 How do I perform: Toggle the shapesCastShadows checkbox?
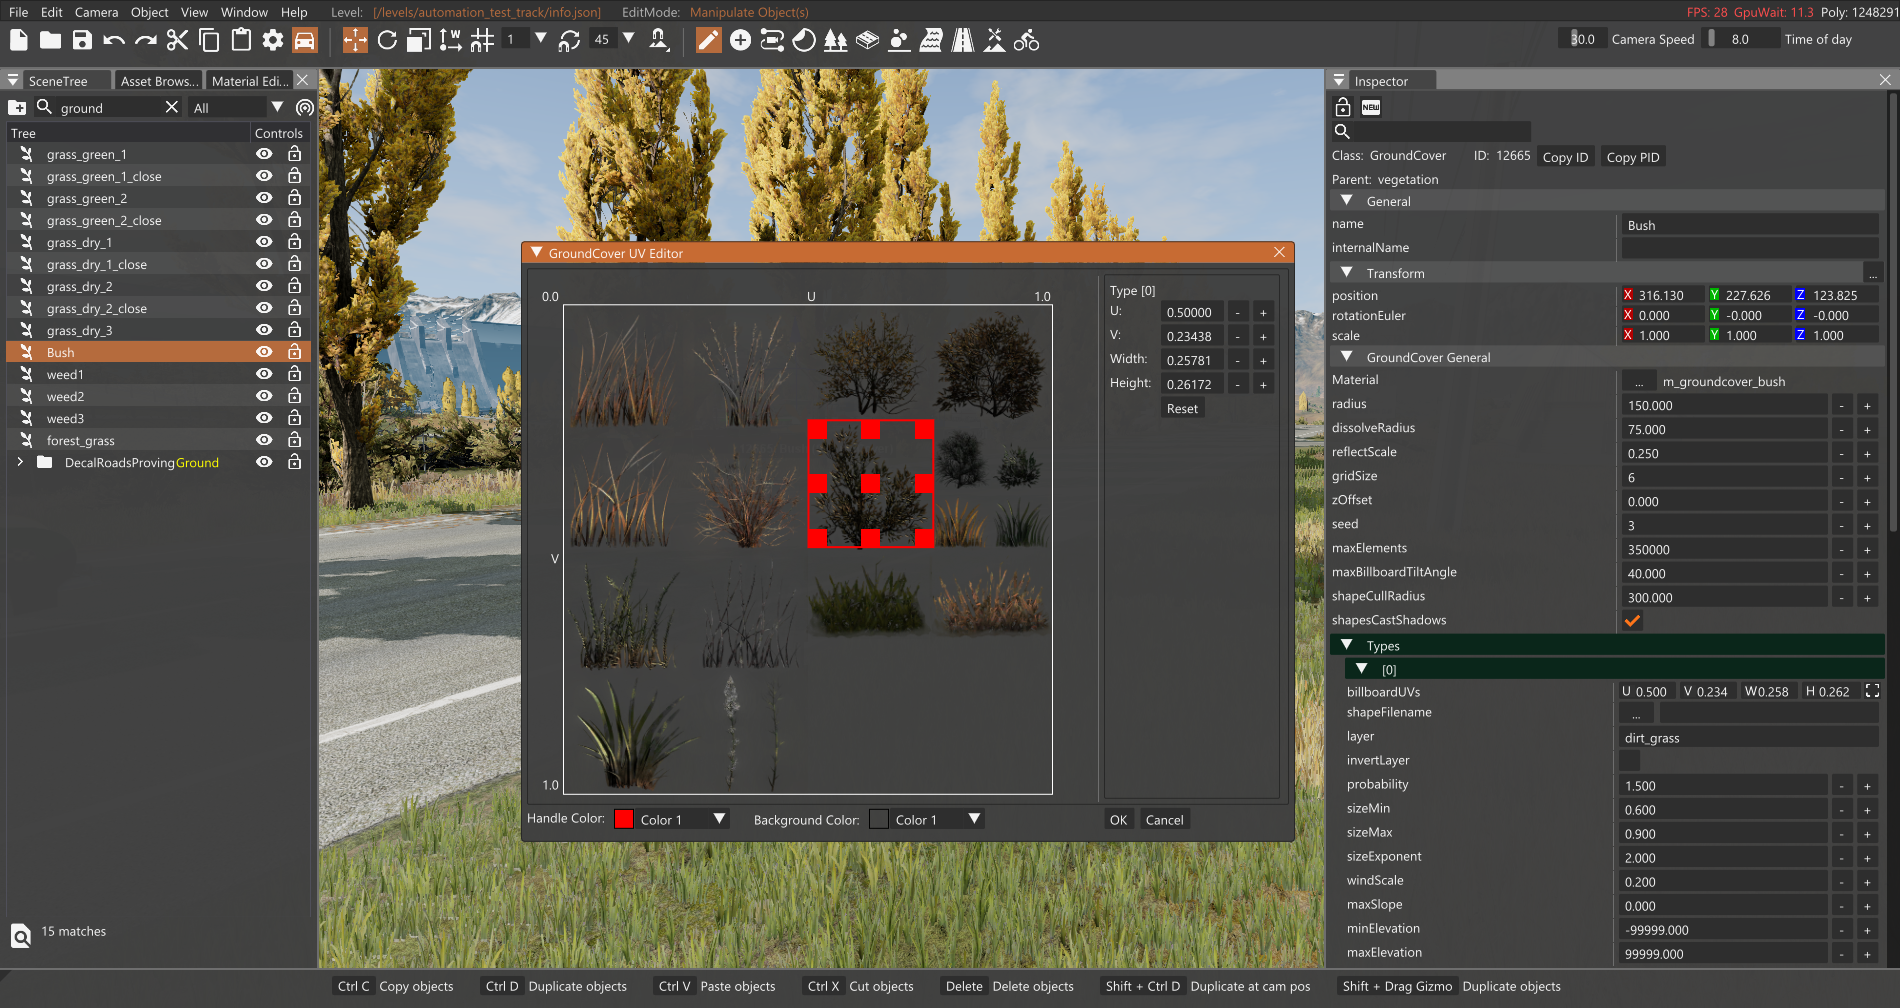coord(1632,621)
